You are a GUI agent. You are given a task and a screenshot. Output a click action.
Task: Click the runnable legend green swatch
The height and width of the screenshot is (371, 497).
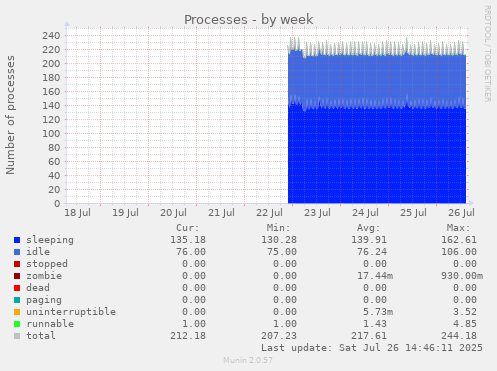coord(17,324)
